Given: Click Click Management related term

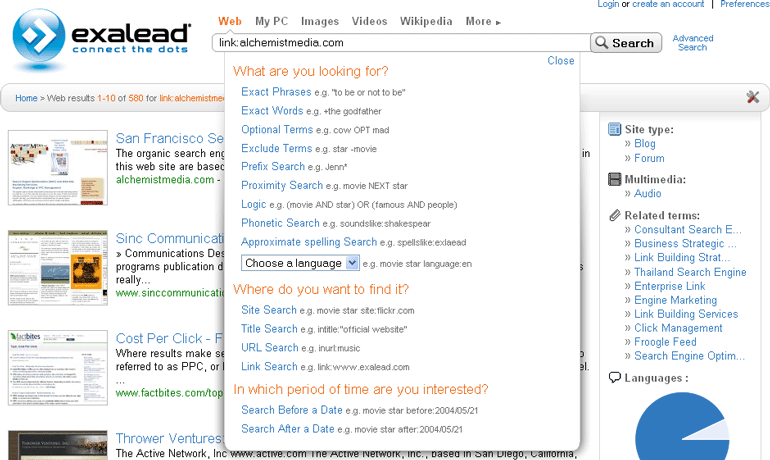Looking at the screenshot, I should (678, 328).
